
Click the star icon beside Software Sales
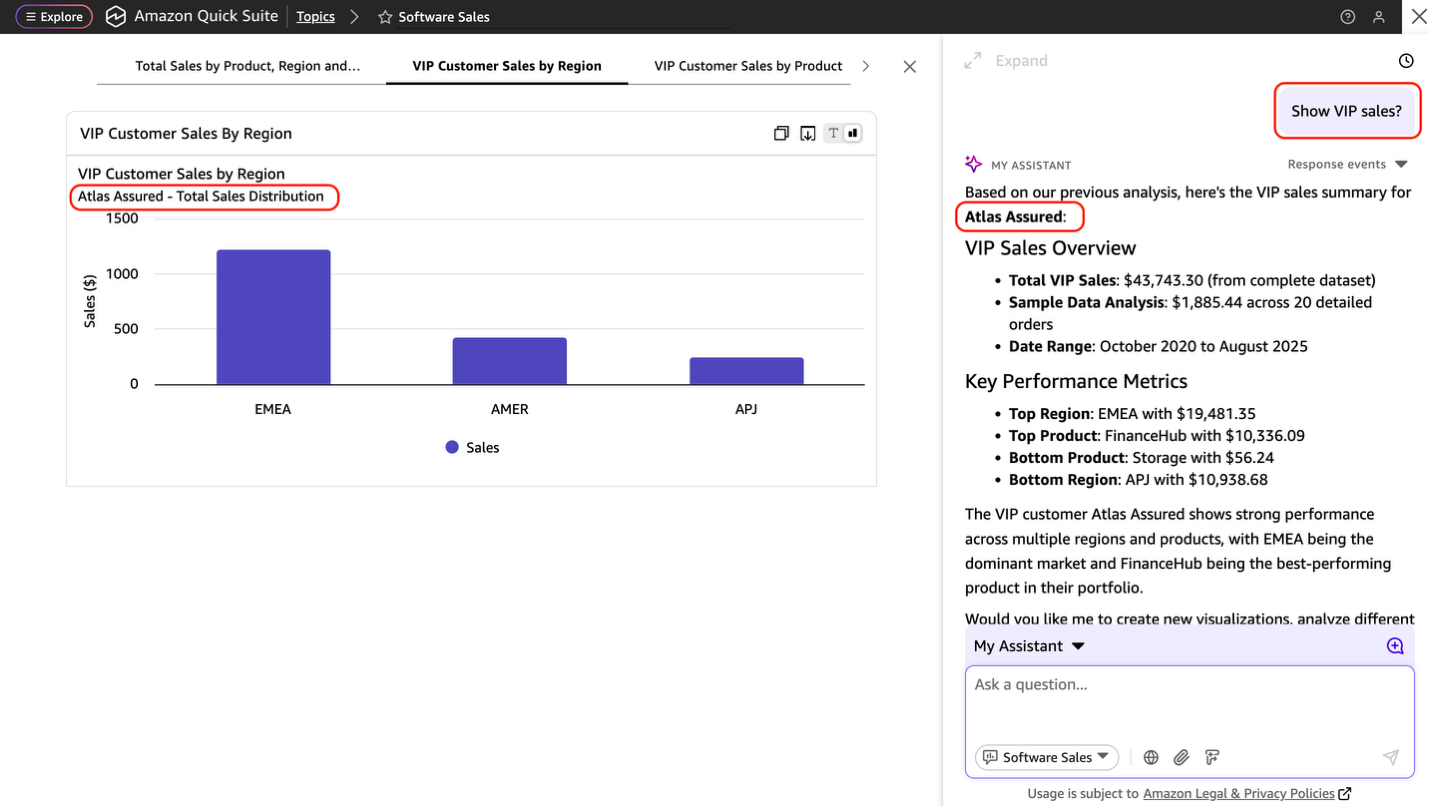(385, 17)
